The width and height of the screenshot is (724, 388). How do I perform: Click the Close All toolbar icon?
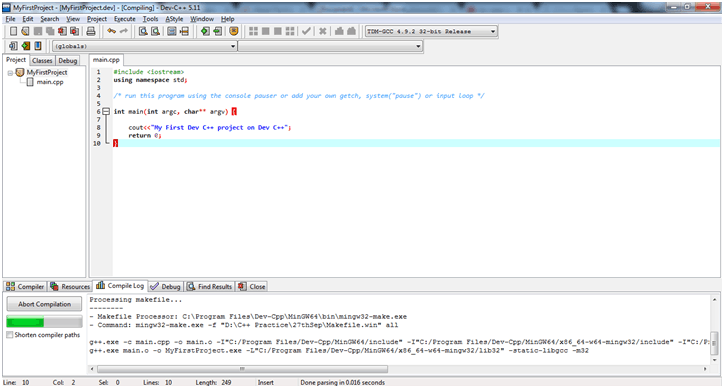74,31
